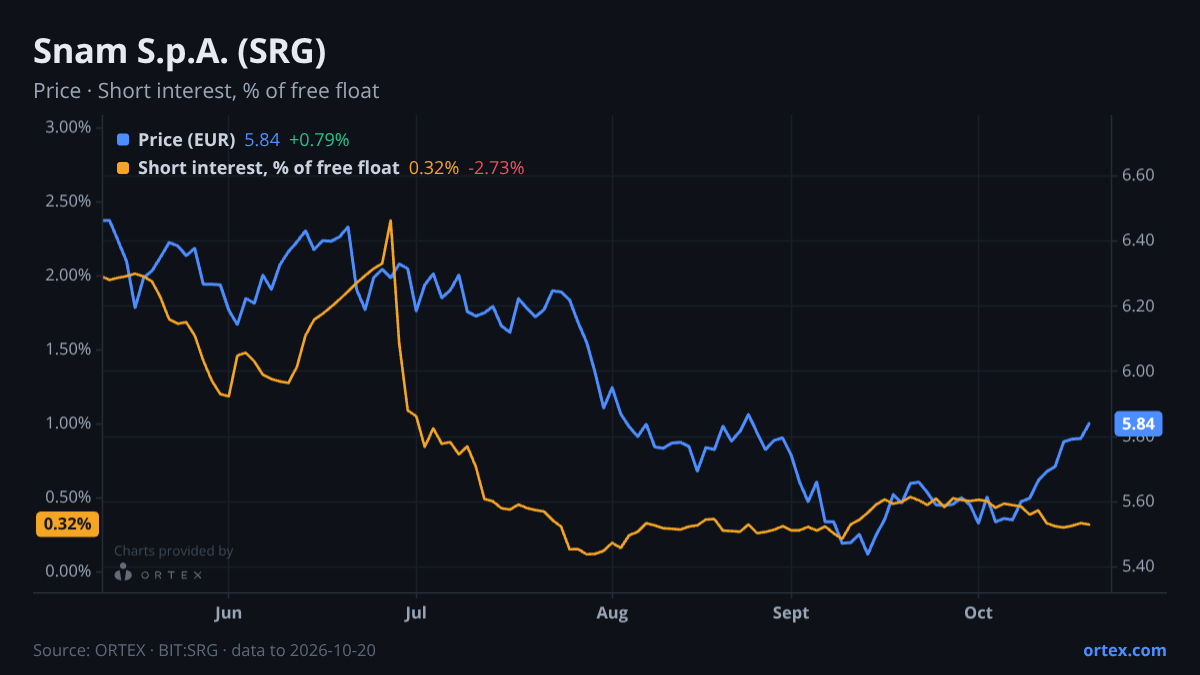Screen dimensions: 1200x675
Task: Click the blue 5.84 price axis badge
Action: tap(1138, 424)
